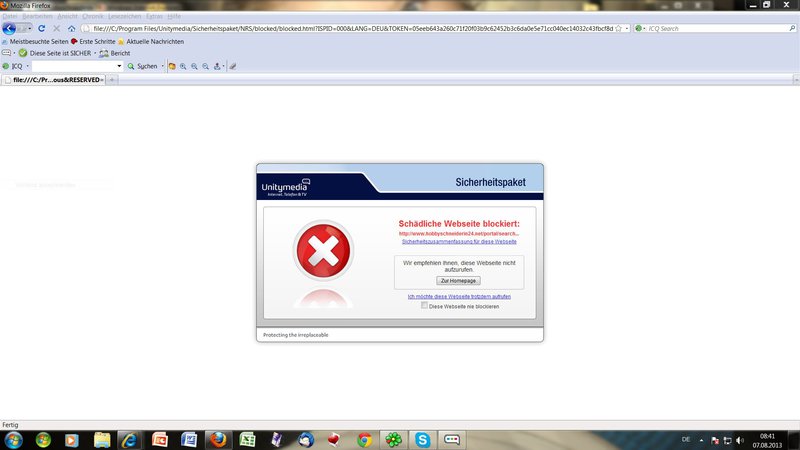This screenshot has height=450, width=800.
Task: Select the file:///C:/Pr... browser tab
Action: [53, 80]
